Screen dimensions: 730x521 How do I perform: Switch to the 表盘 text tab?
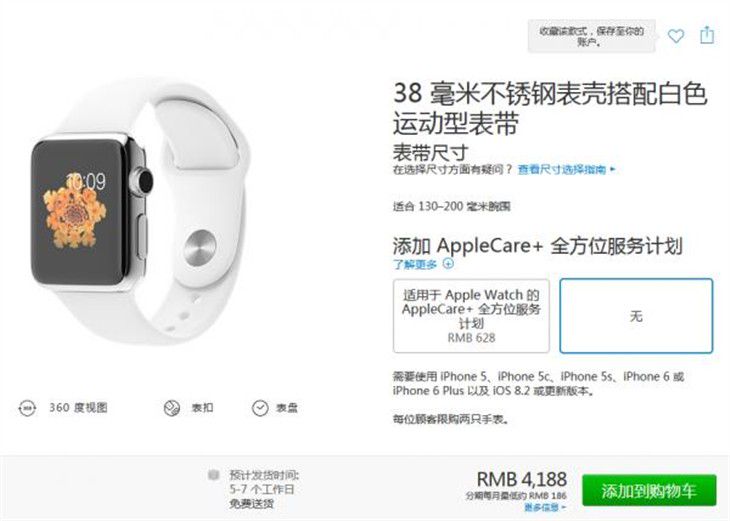coord(287,408)
